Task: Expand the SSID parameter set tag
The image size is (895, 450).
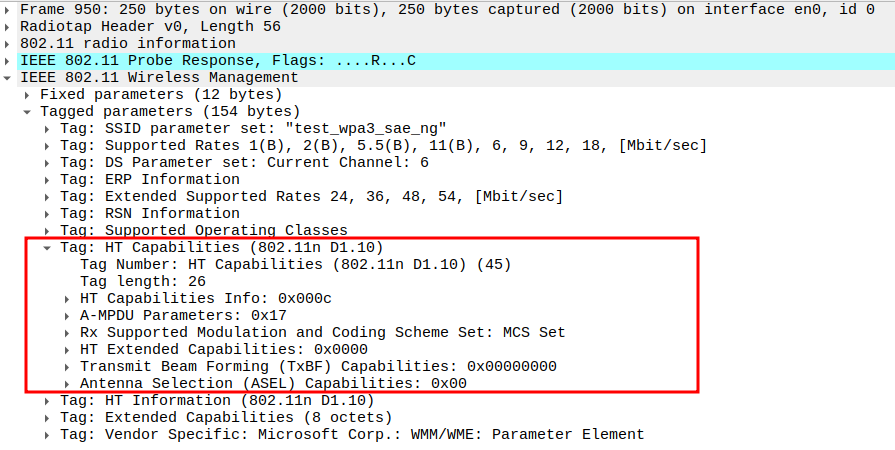Action: [48, 128]
